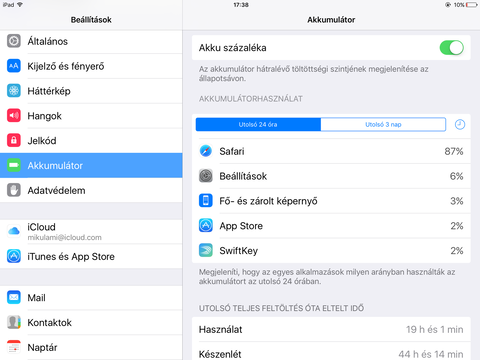Open the Háttérkép settings row
This screenshot has width=480, height=360.
tap(91, 91)
